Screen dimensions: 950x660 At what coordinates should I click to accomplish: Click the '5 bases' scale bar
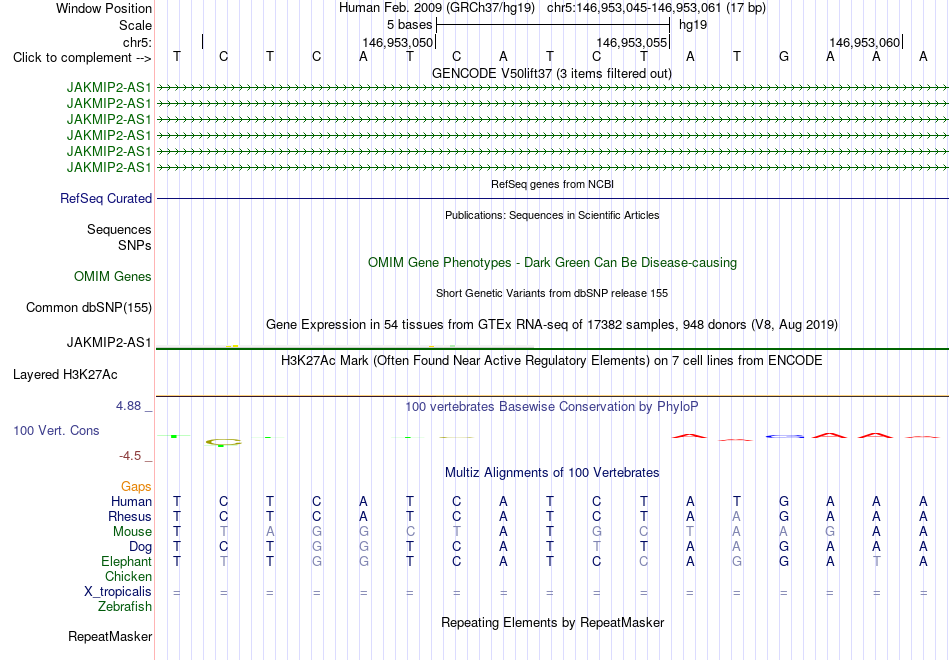coord(553,25)
